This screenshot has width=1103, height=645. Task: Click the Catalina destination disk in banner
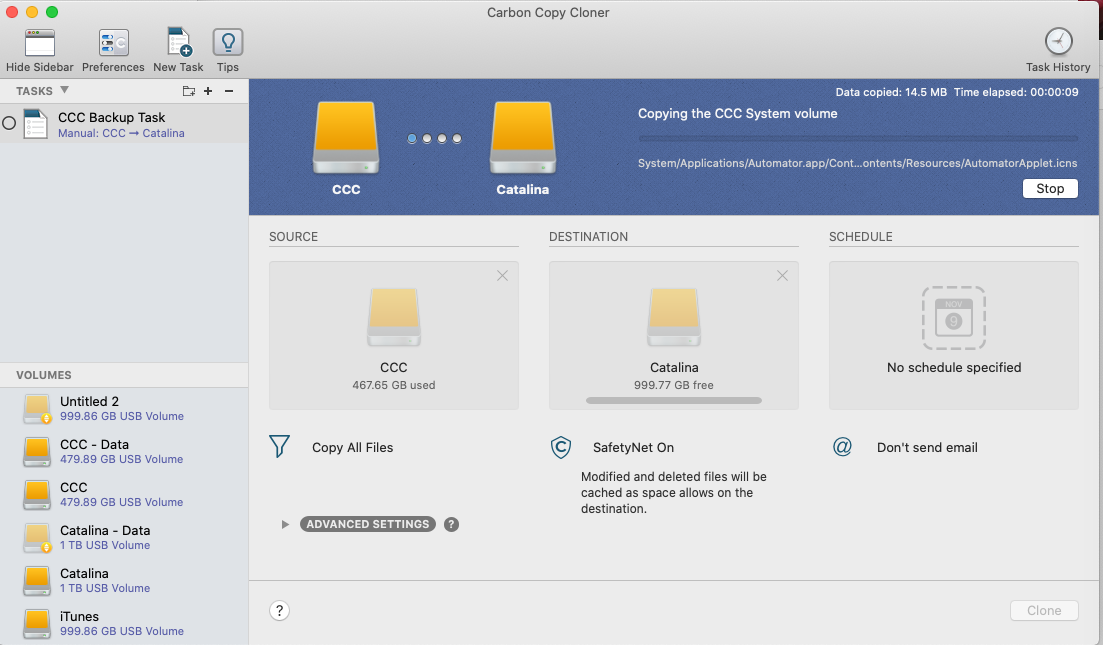coord(523,138)
